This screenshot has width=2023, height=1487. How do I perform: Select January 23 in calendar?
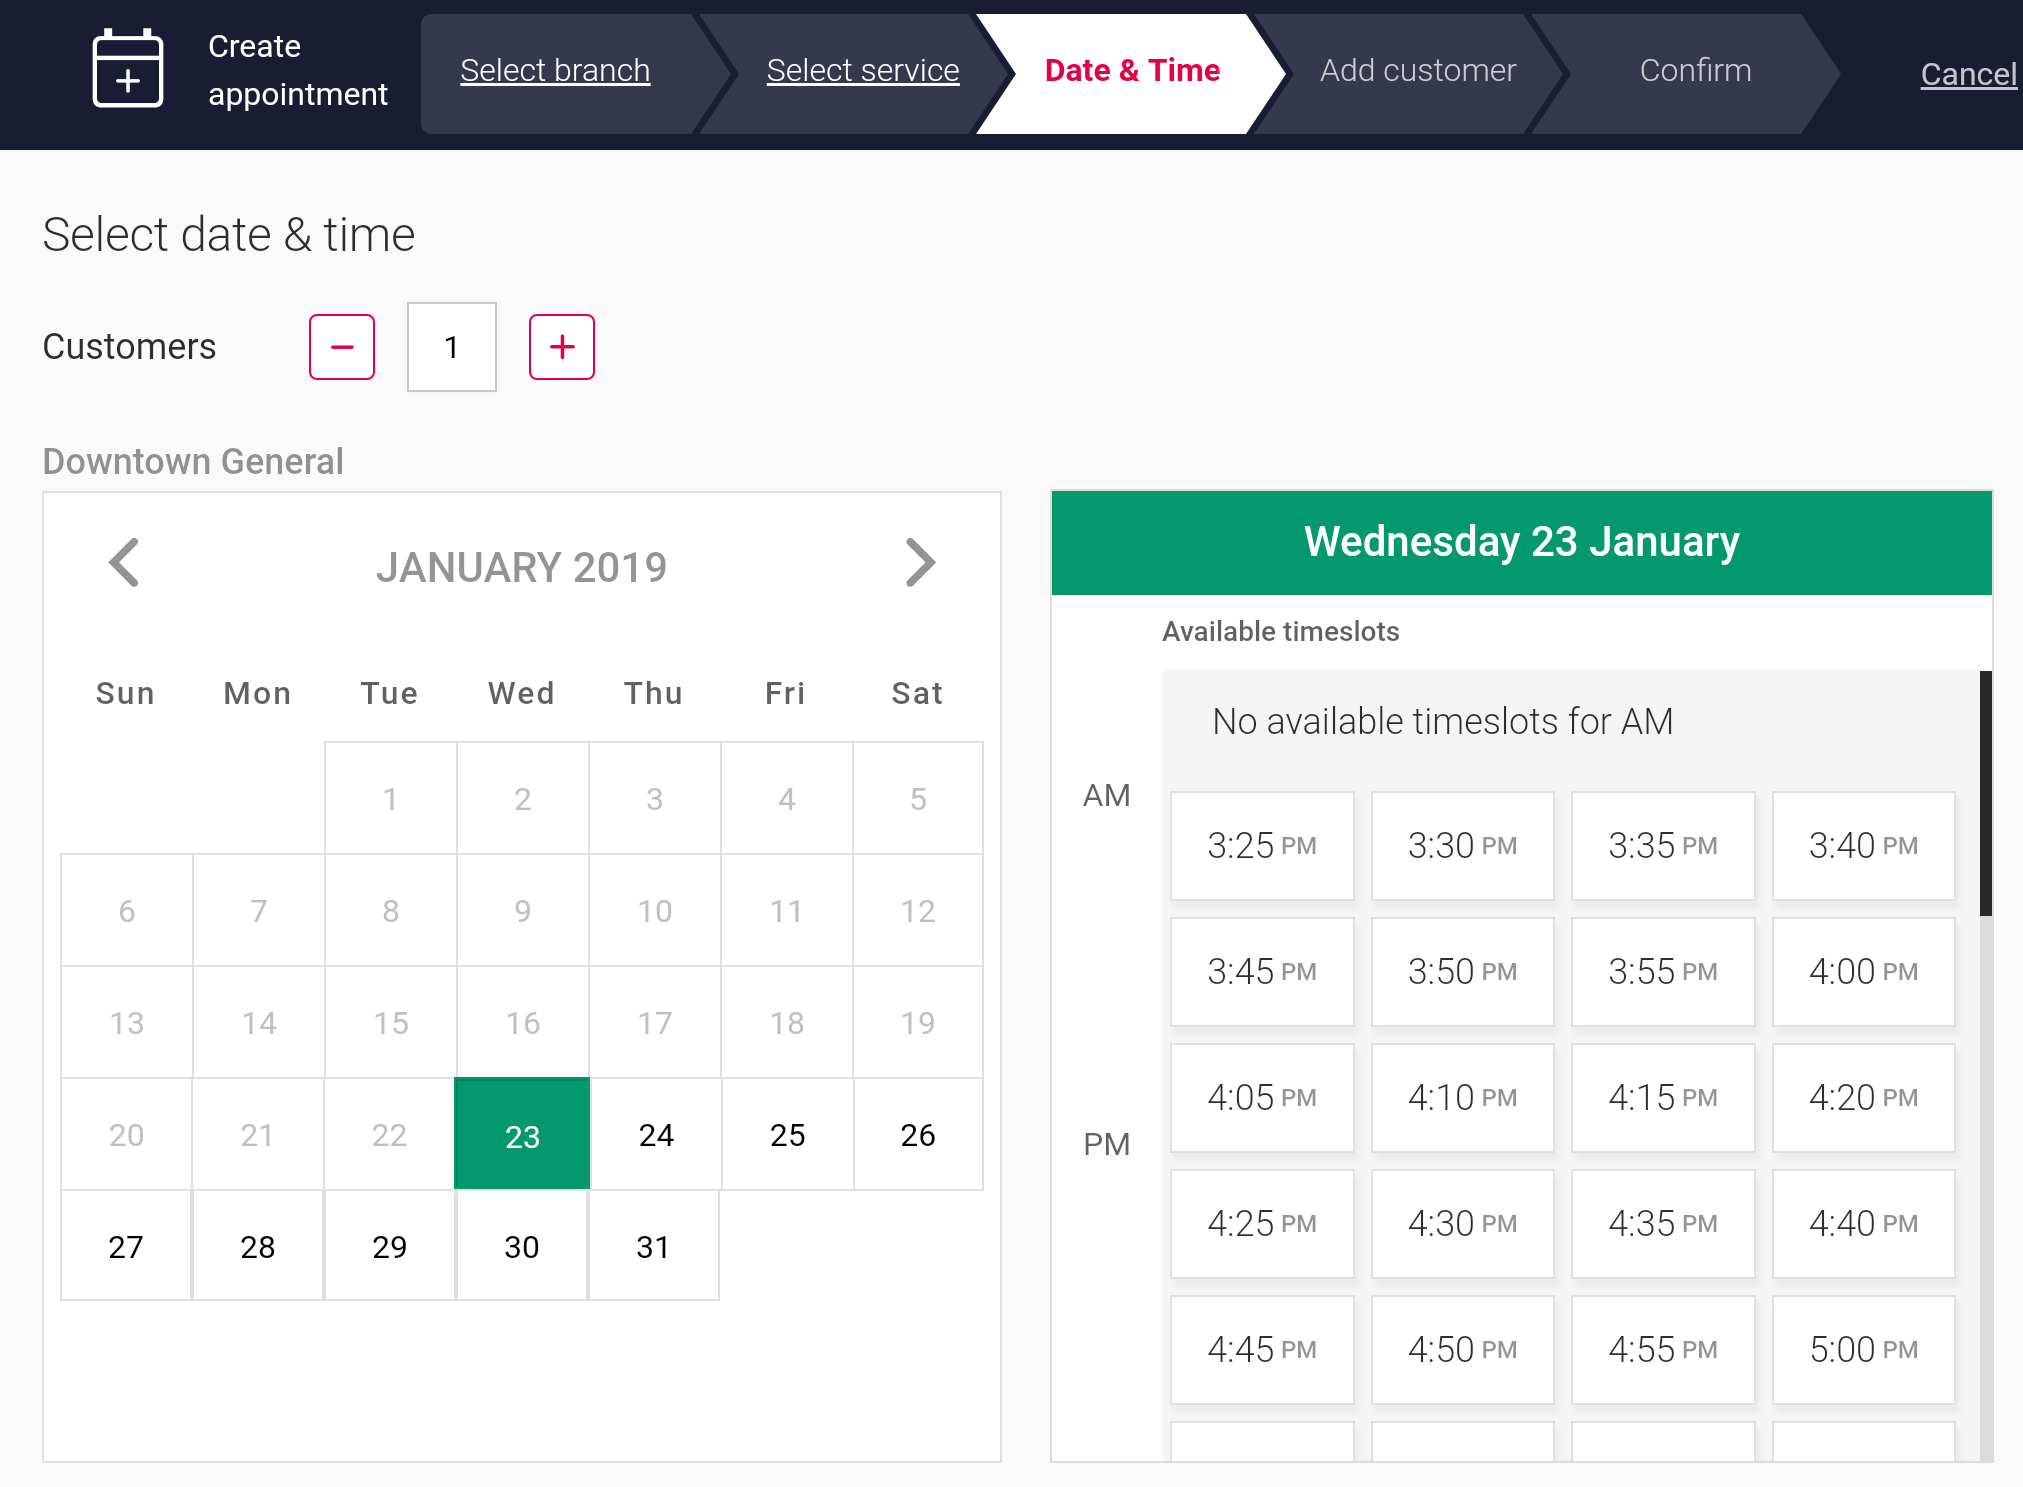click(x=522, y=1134)
